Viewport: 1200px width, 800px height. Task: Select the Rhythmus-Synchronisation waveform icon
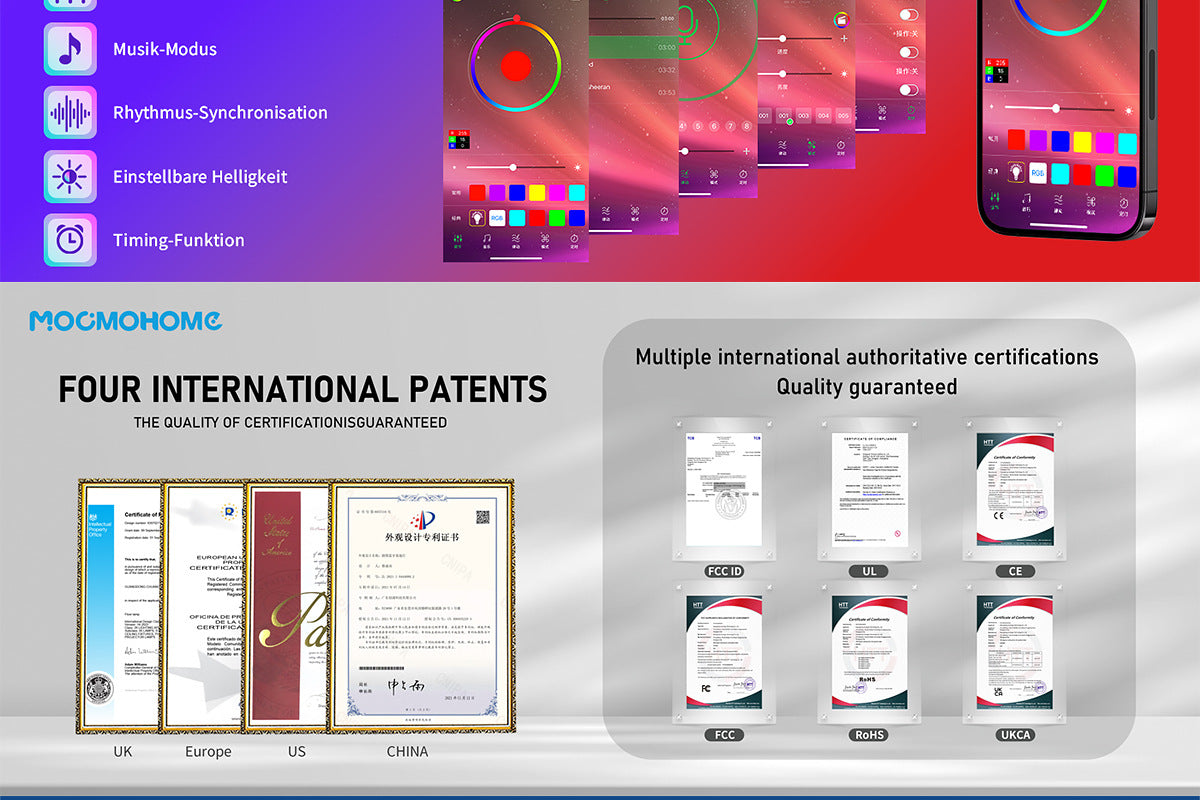pos(70,112)
